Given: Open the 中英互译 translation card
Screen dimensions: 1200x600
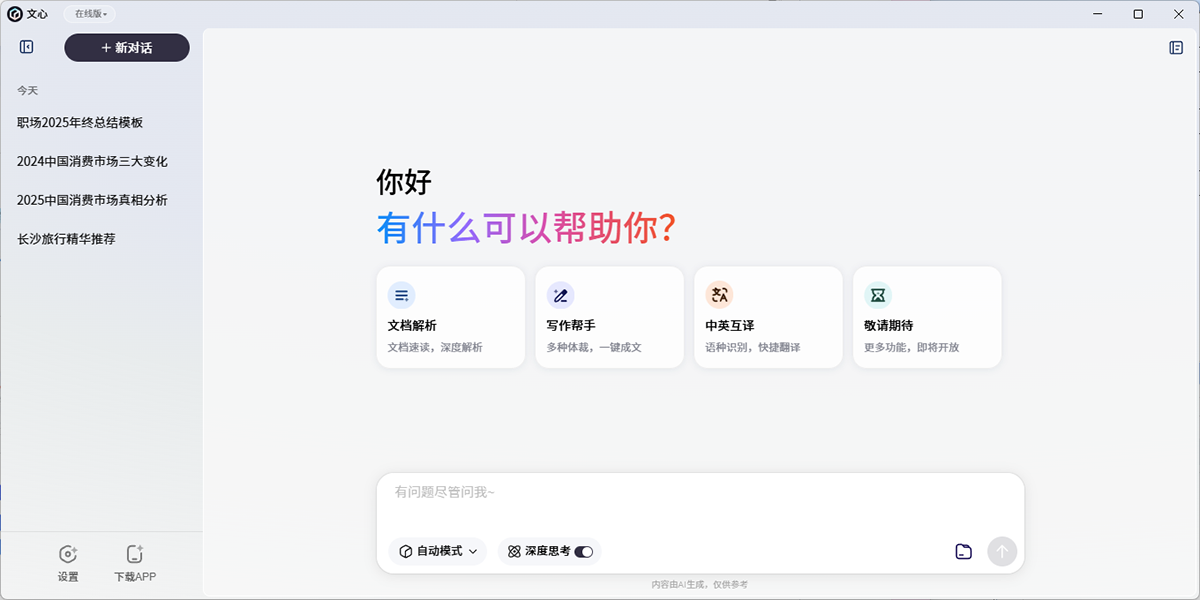Looking at the screenshot, I should point(768,317).
